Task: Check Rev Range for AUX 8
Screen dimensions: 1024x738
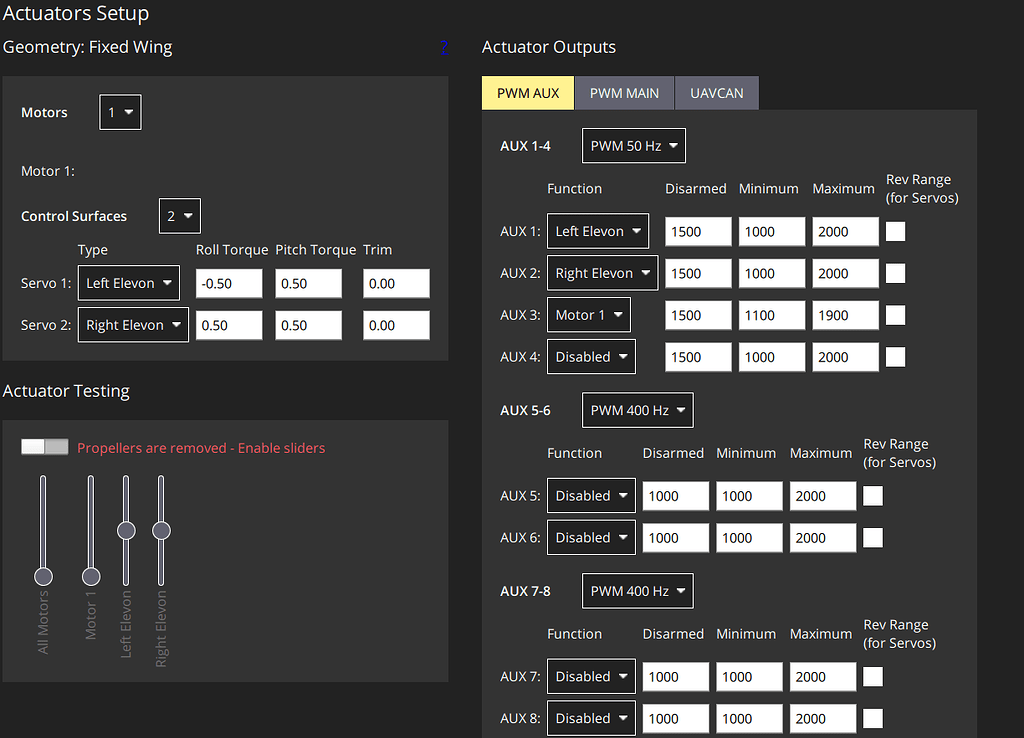Action: (x=872, y=718)
